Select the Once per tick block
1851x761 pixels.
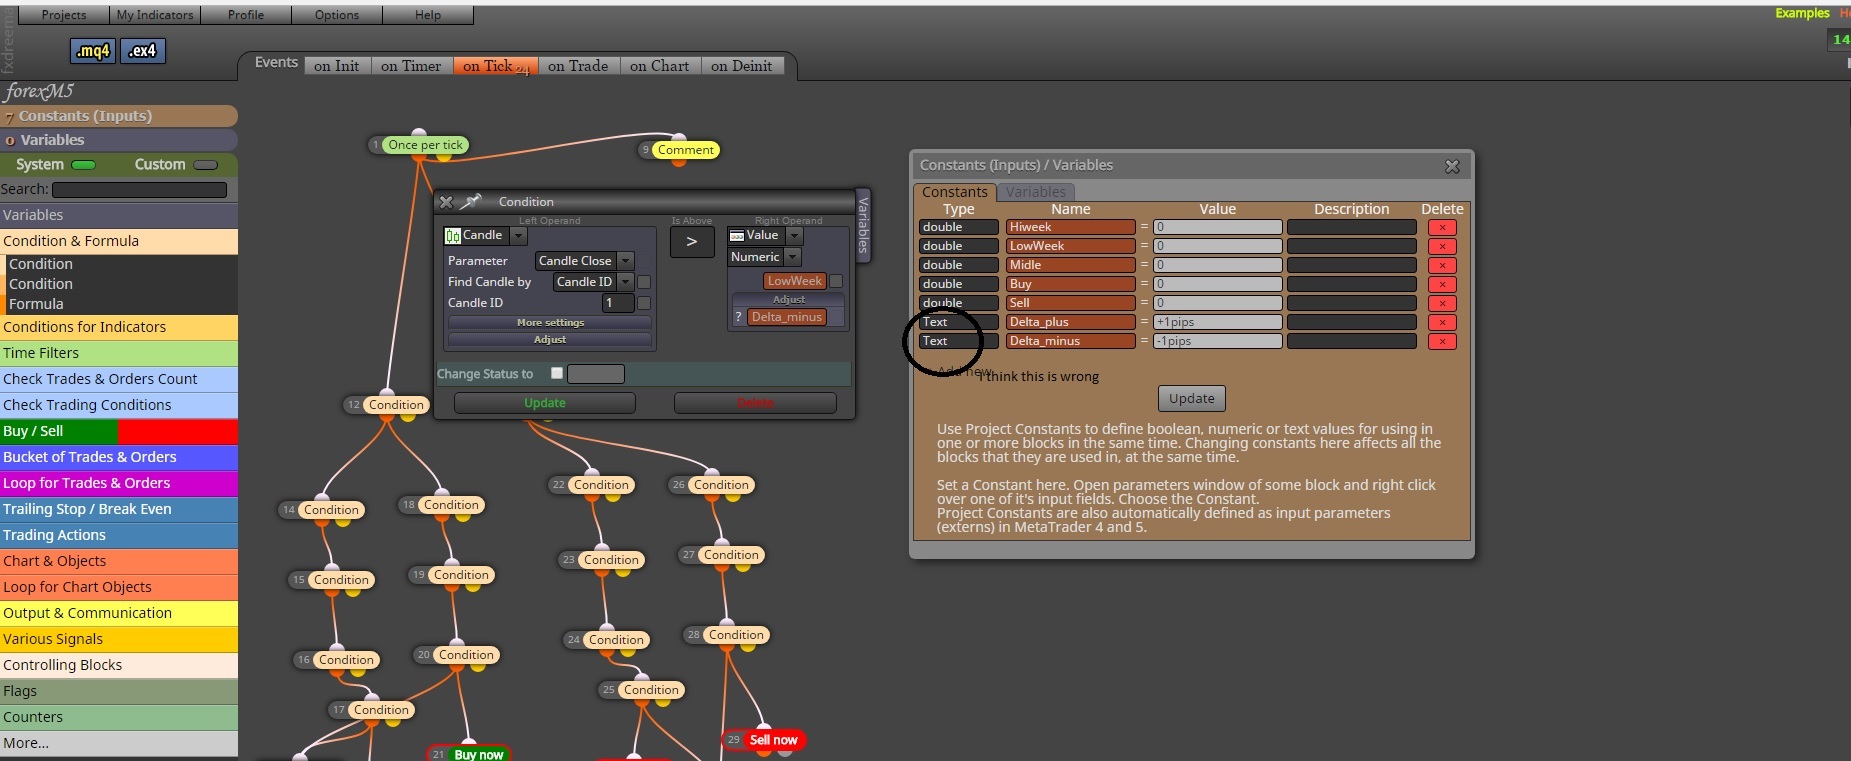pos(425,145)
